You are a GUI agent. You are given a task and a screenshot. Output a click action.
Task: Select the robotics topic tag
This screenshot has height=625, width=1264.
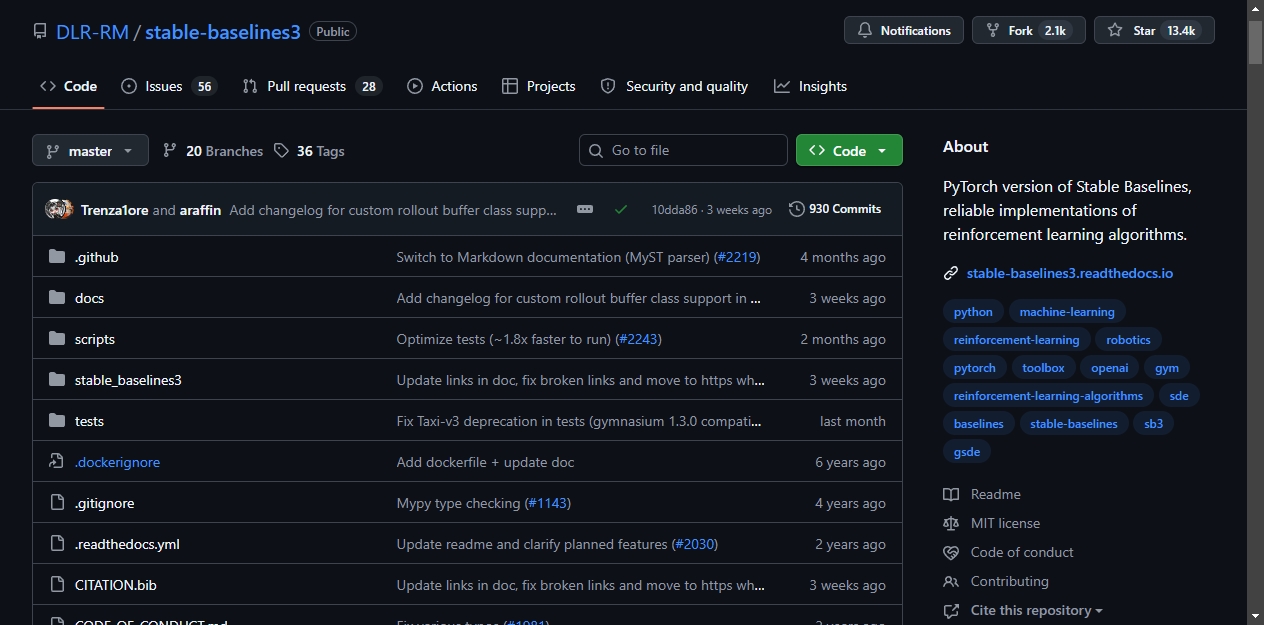tap(1128, 340)
